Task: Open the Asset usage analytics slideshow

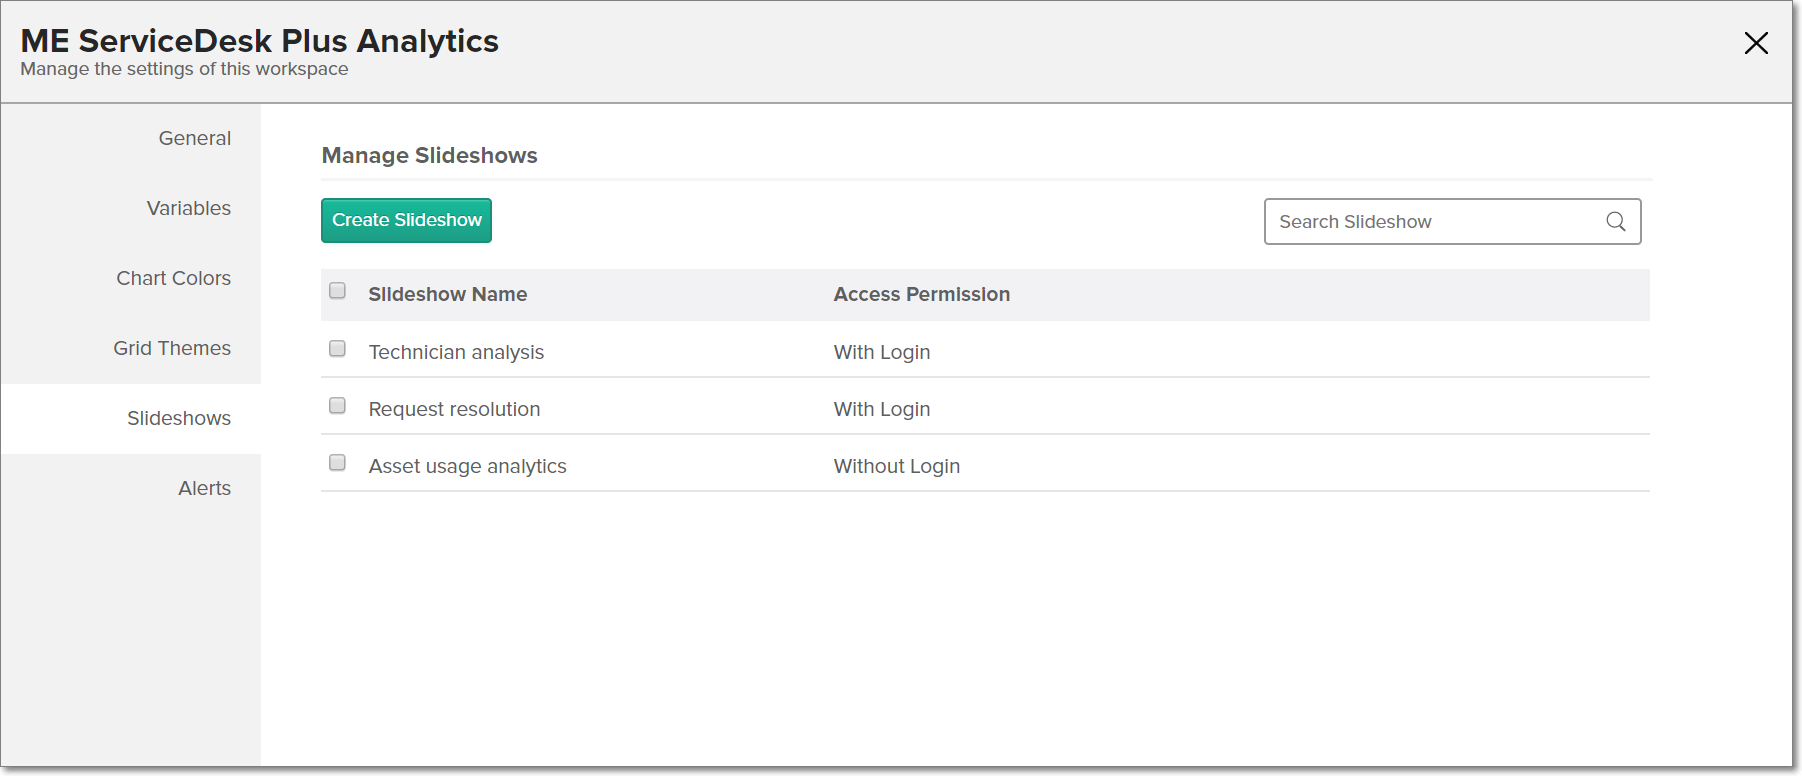Action: (x=467, y=467)
